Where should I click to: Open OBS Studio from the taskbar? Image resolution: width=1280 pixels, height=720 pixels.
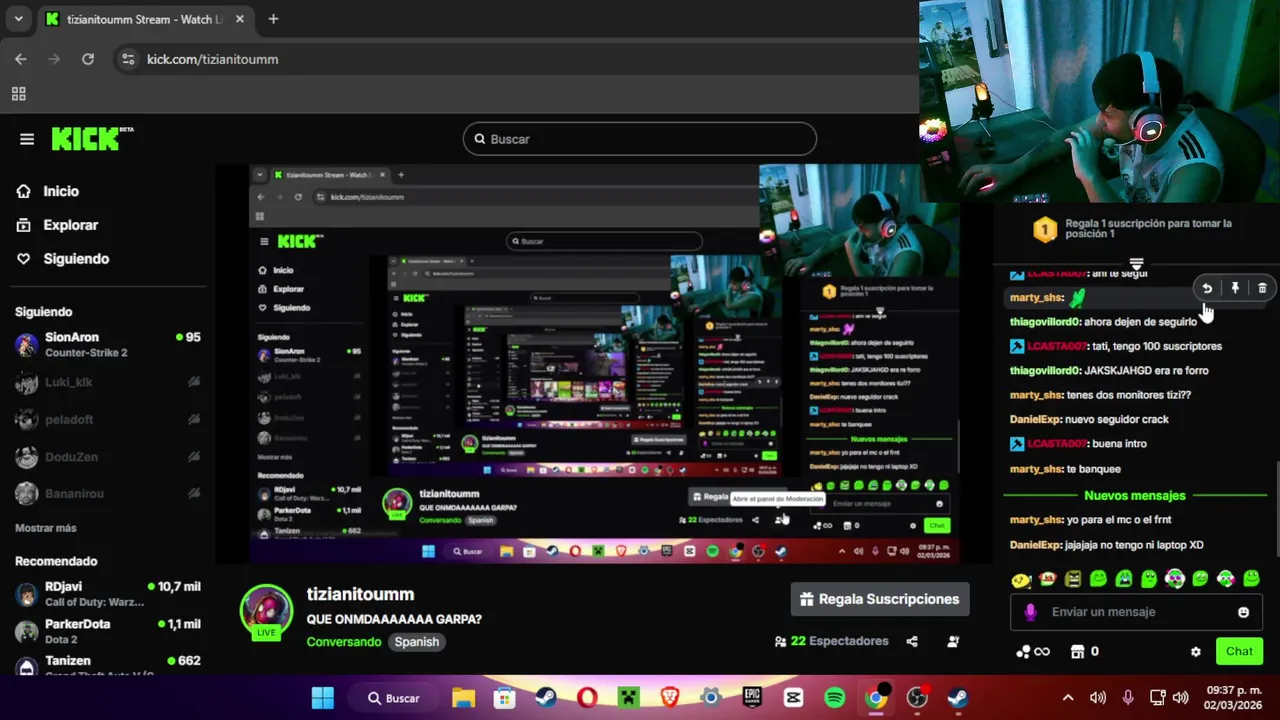[917, 698]
